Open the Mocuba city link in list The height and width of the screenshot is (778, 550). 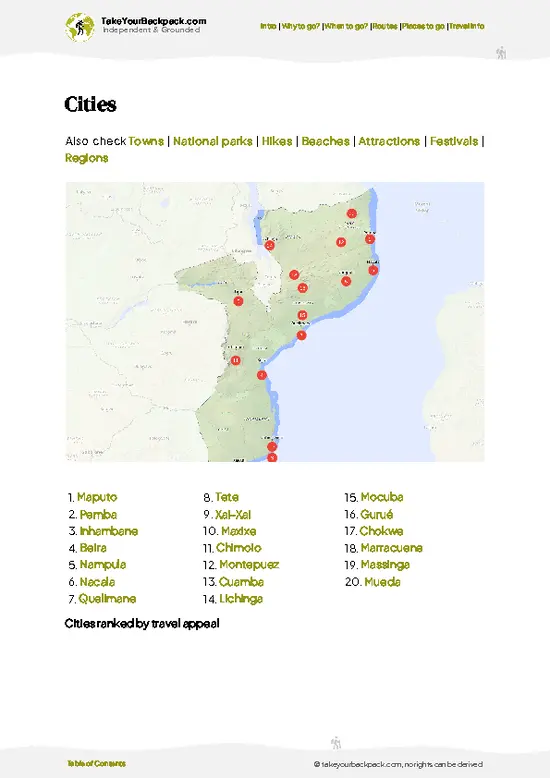coord(382,497)
